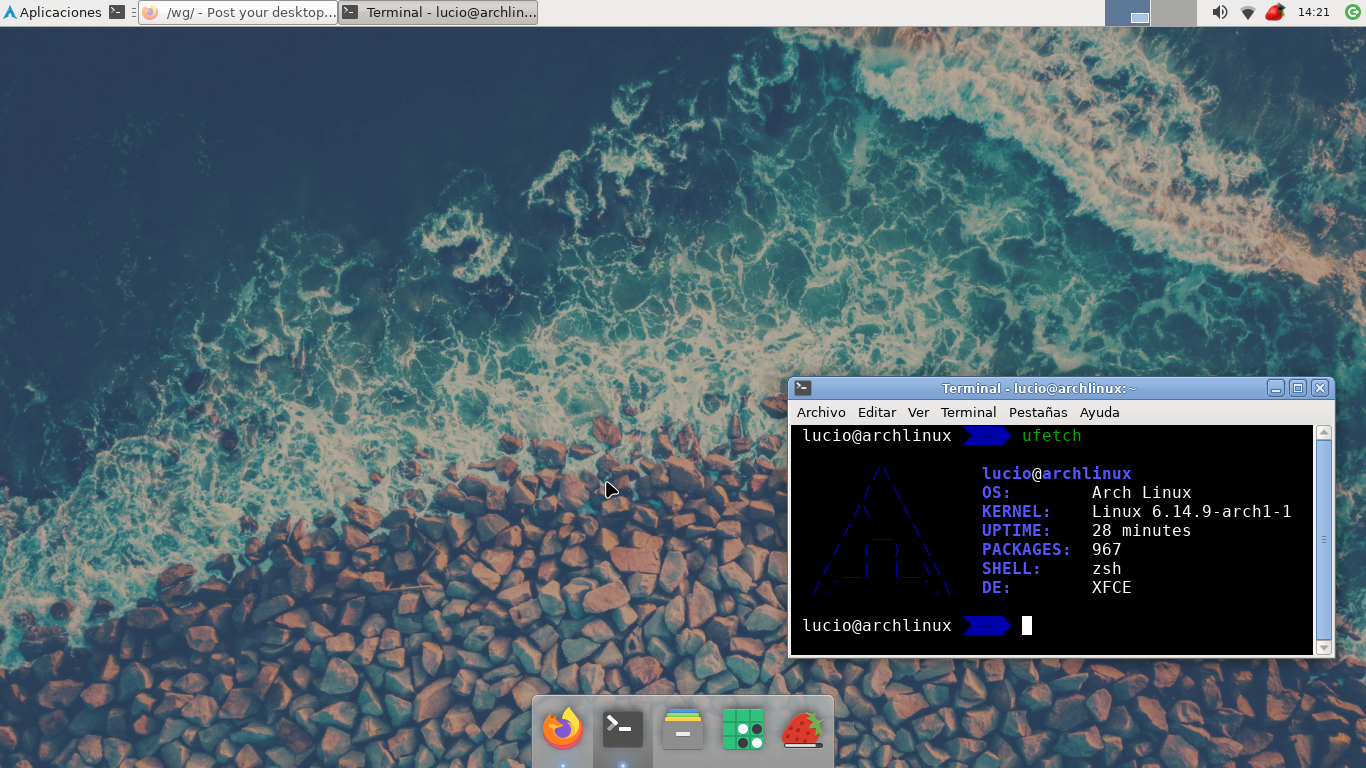Screen dimensions: 1366x768
Task: Open the Ver menu in Terminal
Action: [x=918, y=412]
